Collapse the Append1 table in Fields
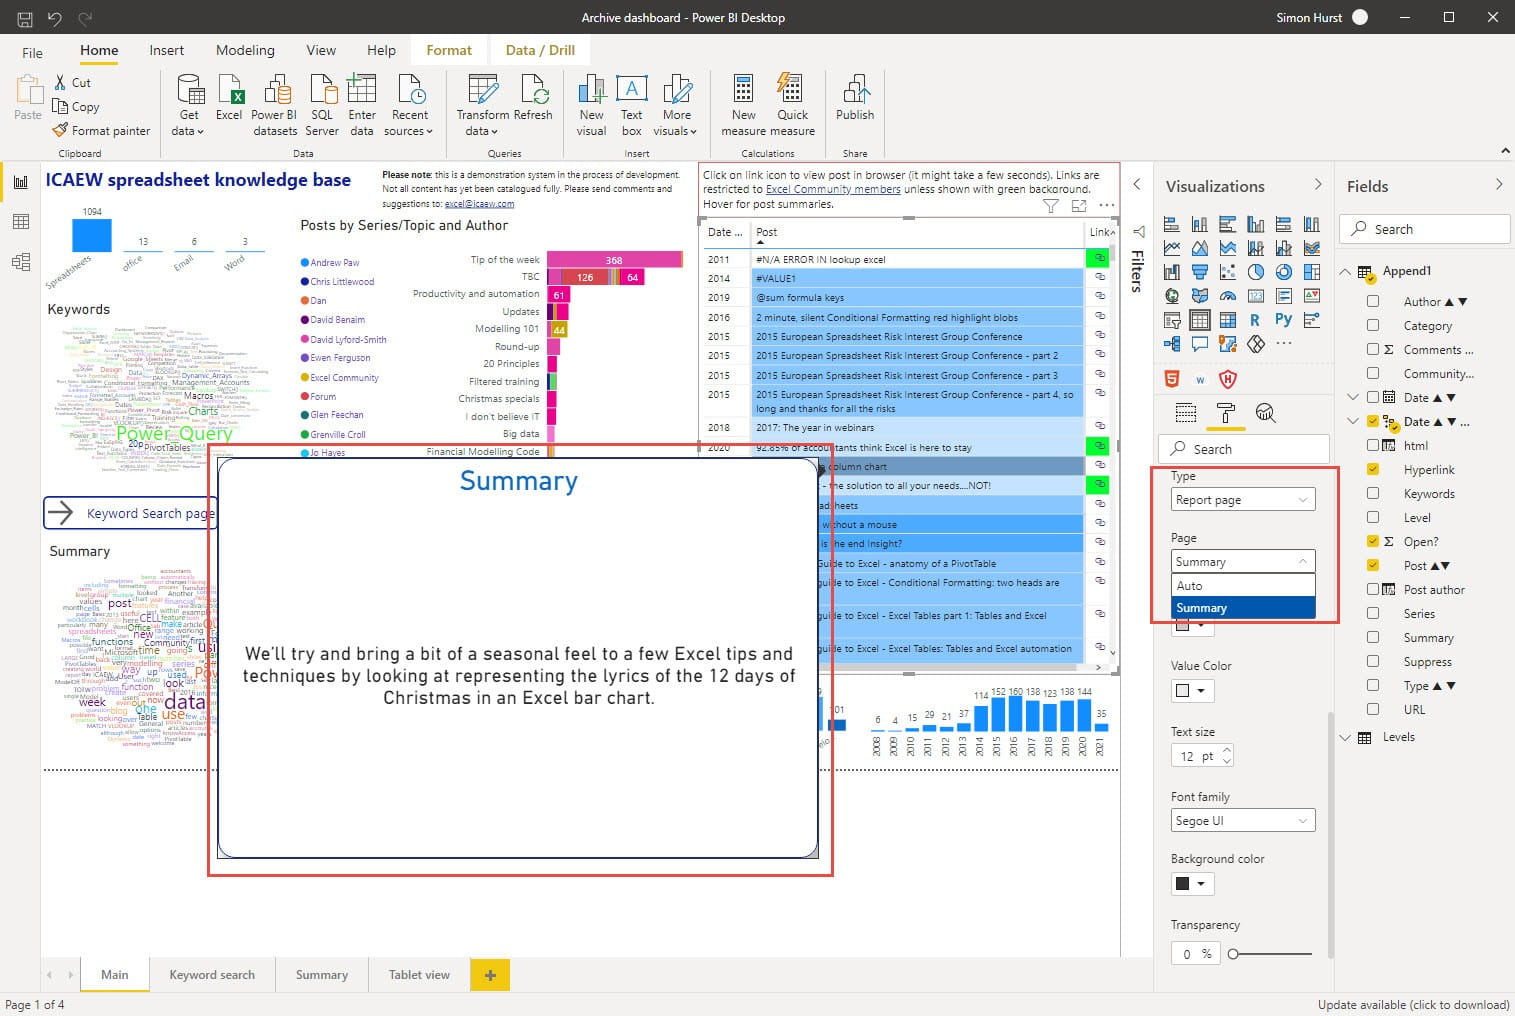This screenshot has height=1016, width=1515. [1346, 271]
